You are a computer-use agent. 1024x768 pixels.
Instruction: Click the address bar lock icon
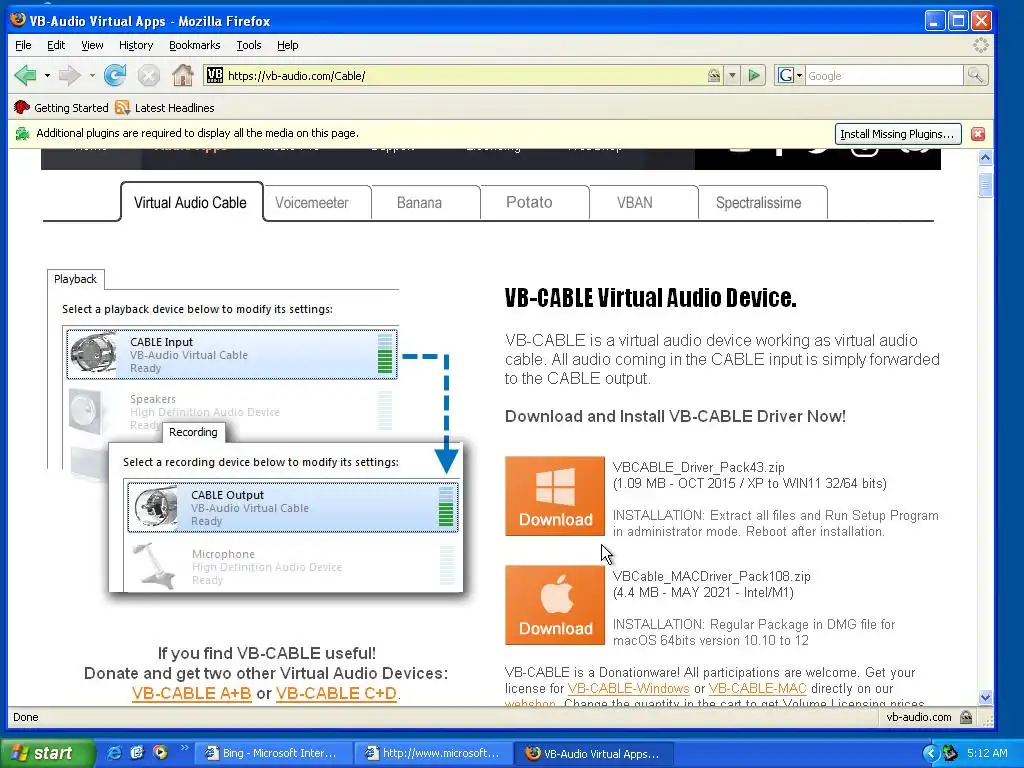[714, 76]
